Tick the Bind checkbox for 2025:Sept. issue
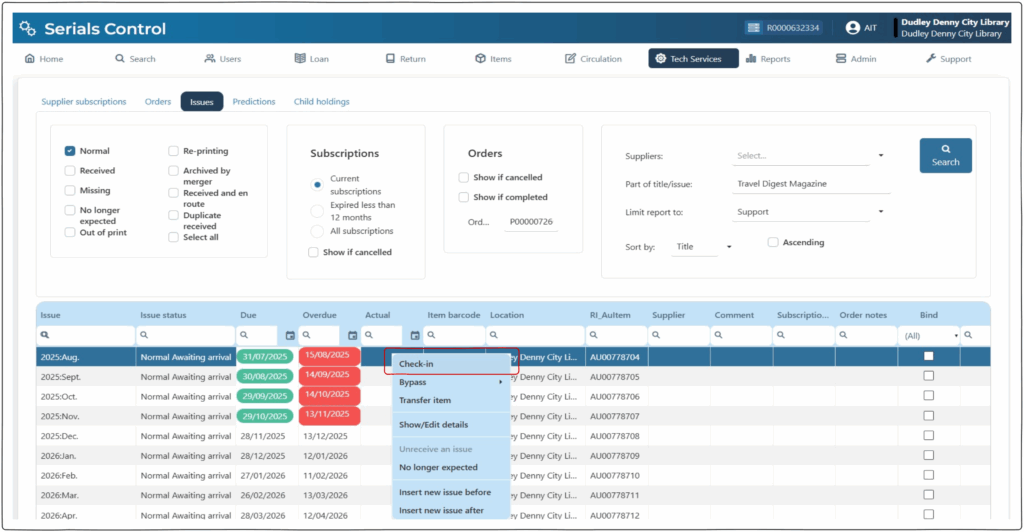The width and height of the screenshot is (1024, 532). (x=928, y=376)
